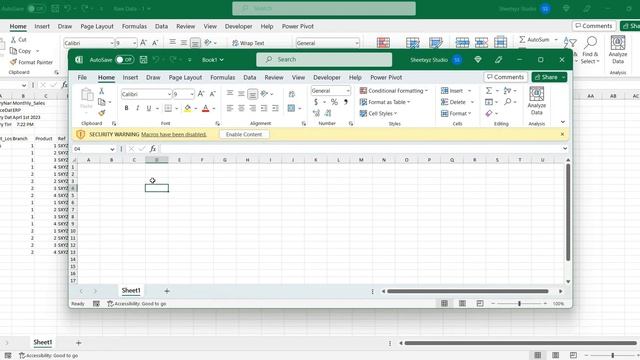Click the Share button in Book1
Image resolution: width=640 pixels, height=360 pixels.
click(x=546, y=77)
